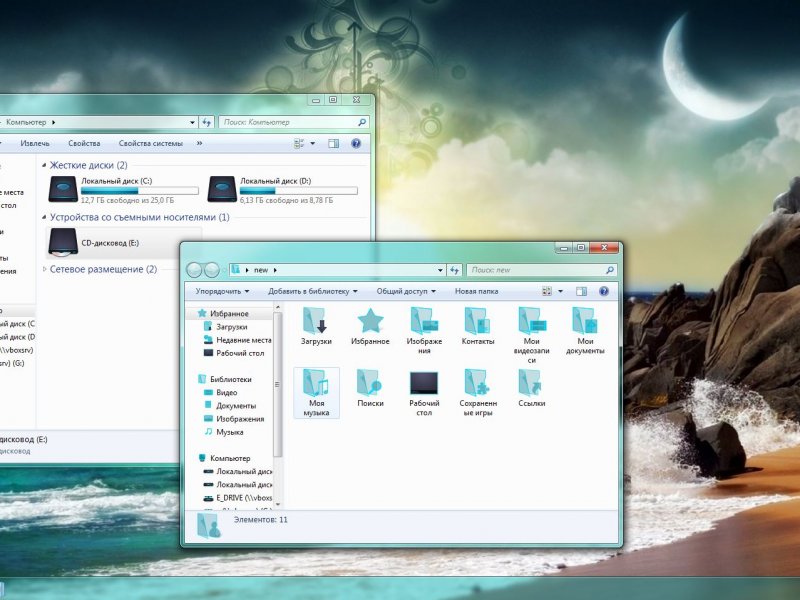
Task: Open address history dropdown in the new window
Action: coord(440,270)
